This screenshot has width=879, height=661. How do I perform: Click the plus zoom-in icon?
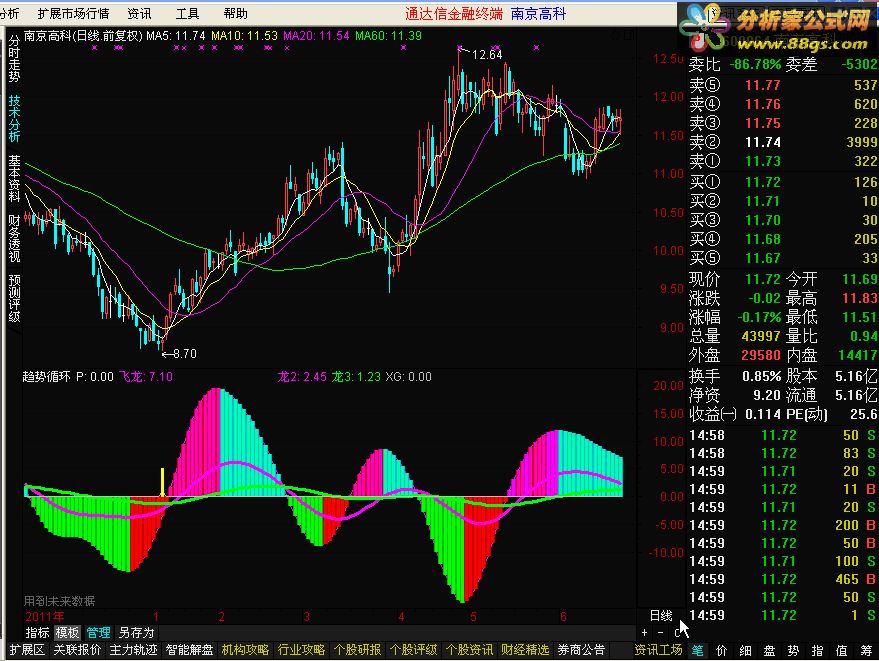coord(645,632)
